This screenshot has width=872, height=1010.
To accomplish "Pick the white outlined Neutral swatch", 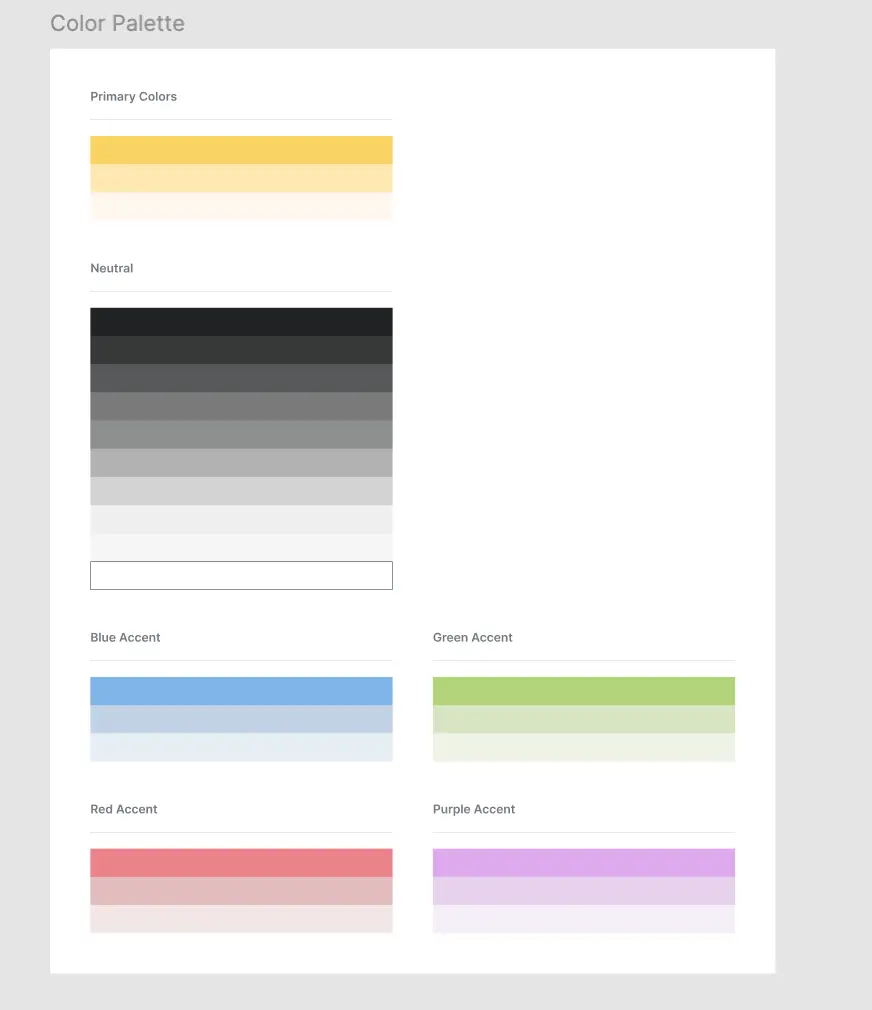I will tap(241, 575).
